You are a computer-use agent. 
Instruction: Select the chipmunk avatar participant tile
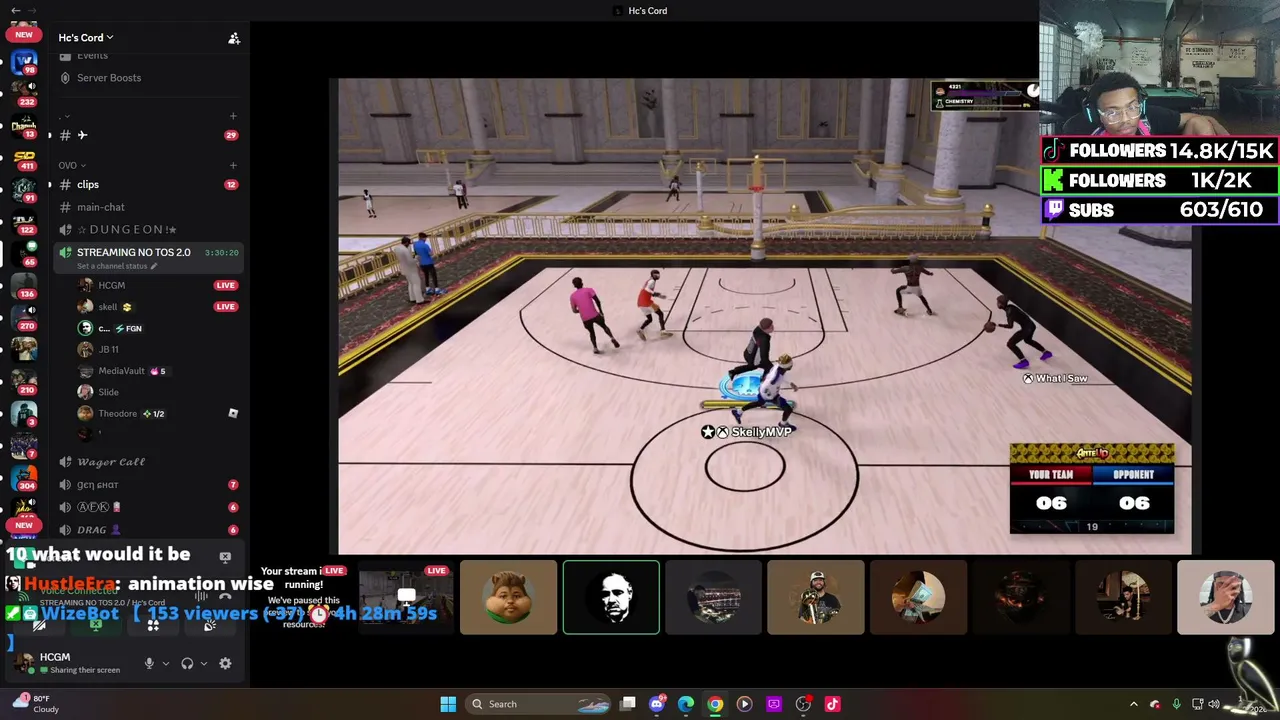click(508, 597)
